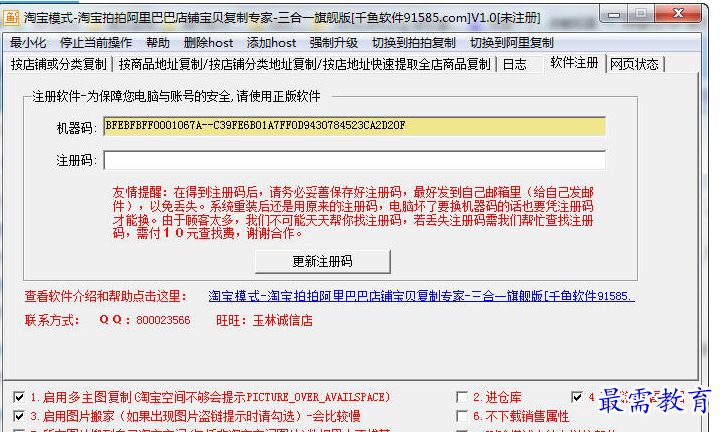Close the window with red X button
720x432 pixels.
coord(678,14)
